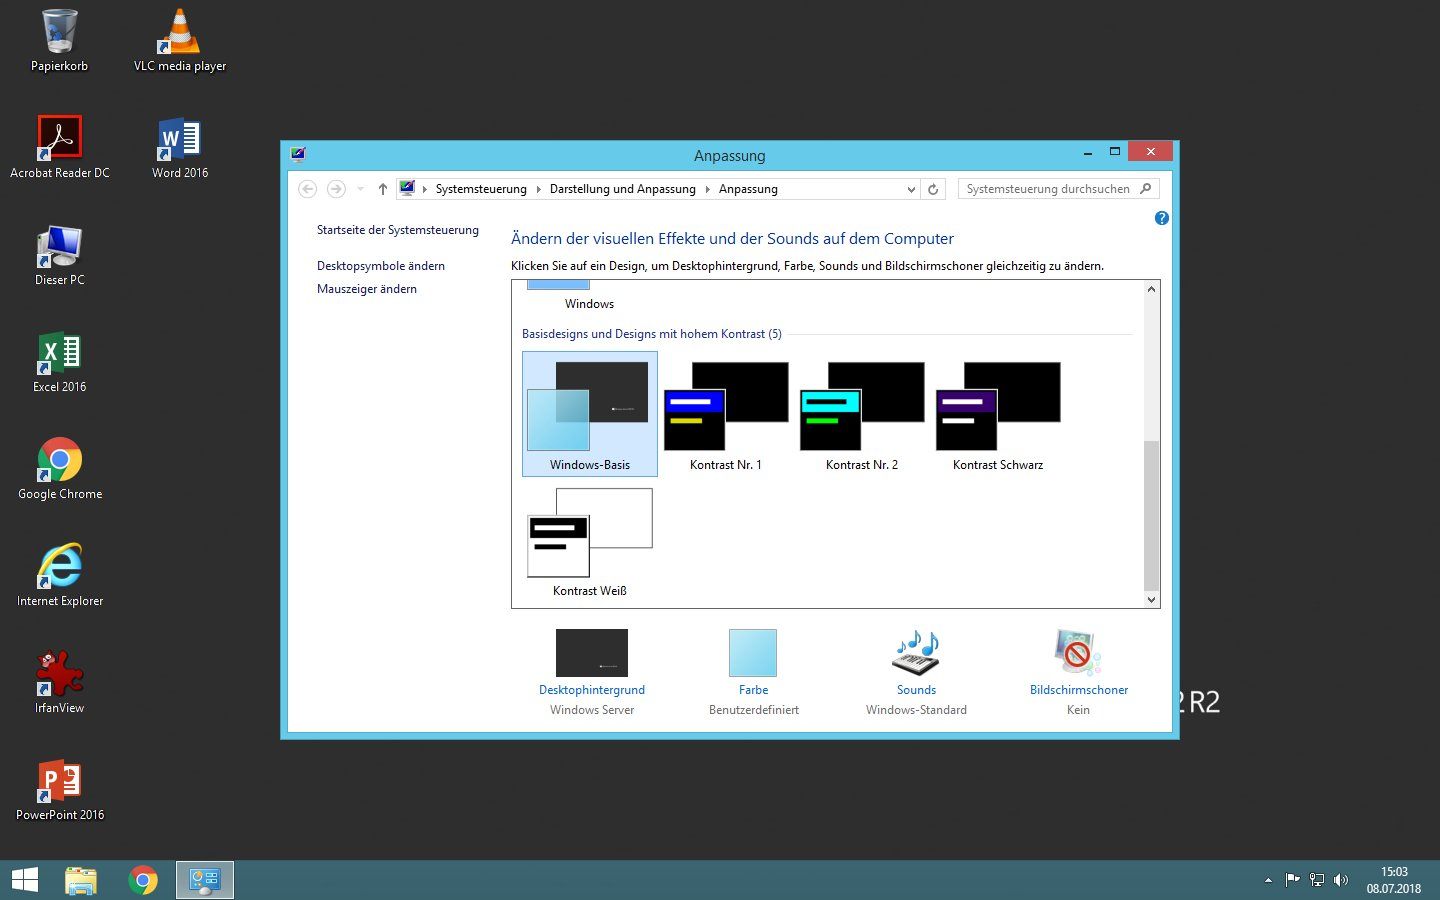Click the Systemsteuerung taskbar button
Screen dimensions: 1440x900
tap(205, 880)
